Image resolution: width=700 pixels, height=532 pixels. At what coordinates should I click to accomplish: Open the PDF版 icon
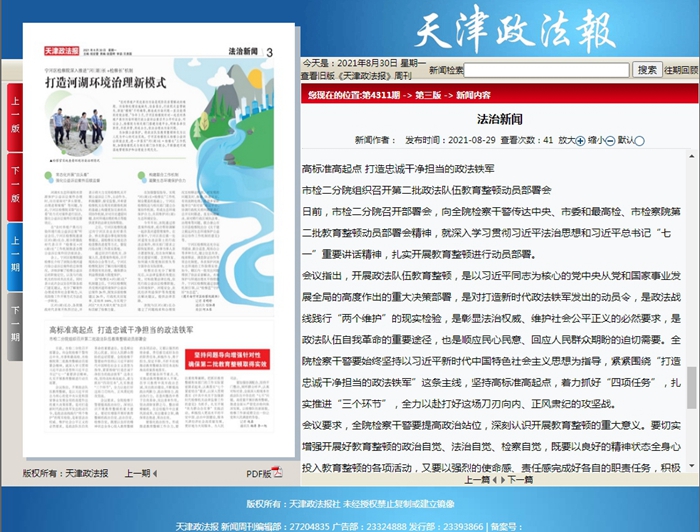point(277,473)
